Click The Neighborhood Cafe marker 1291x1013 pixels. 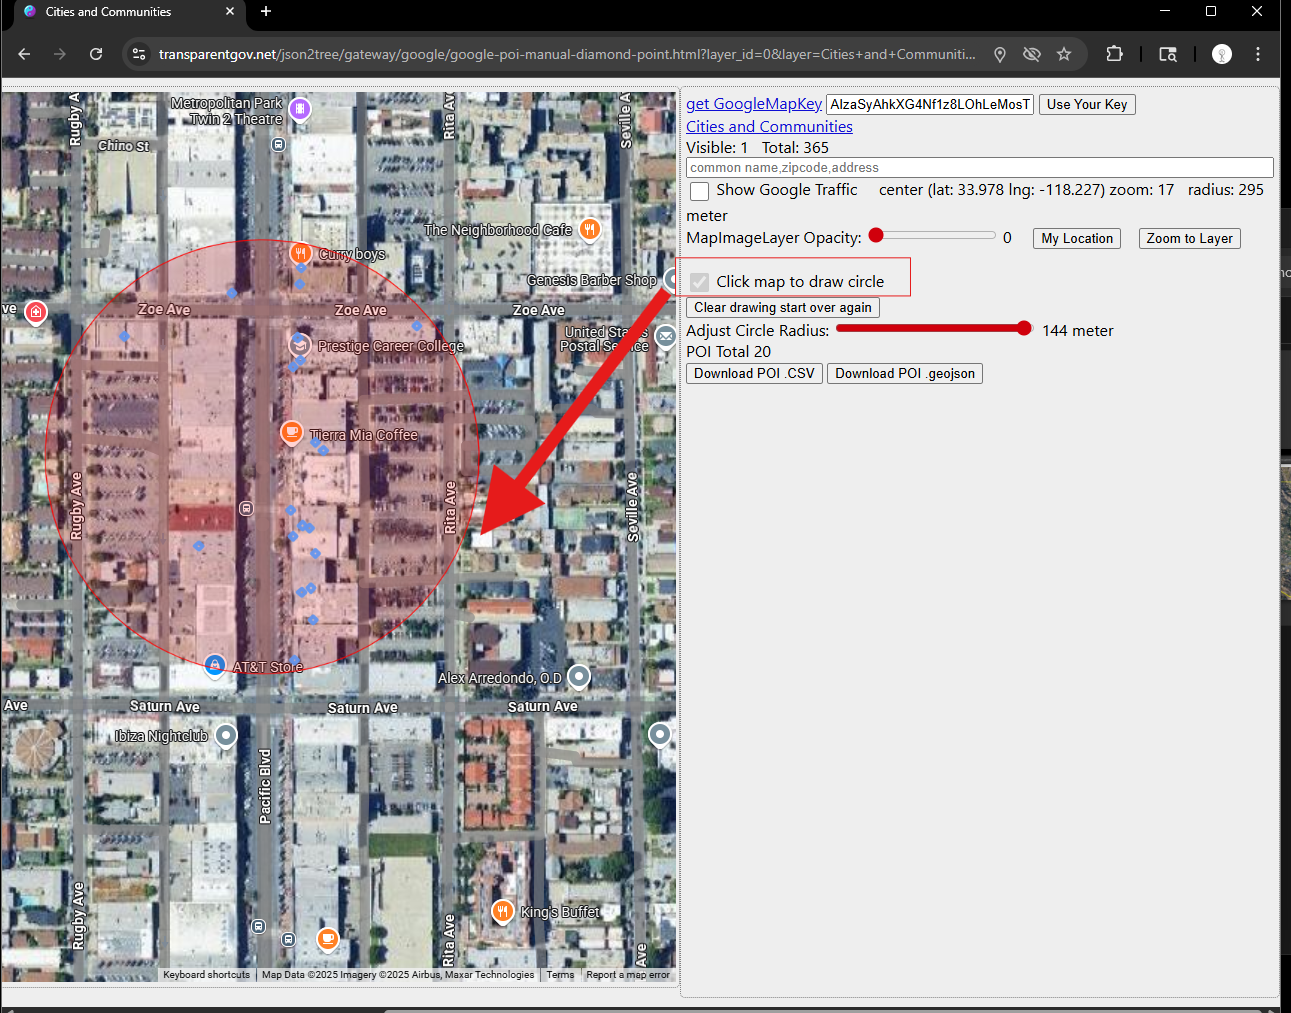coord(590,229)
